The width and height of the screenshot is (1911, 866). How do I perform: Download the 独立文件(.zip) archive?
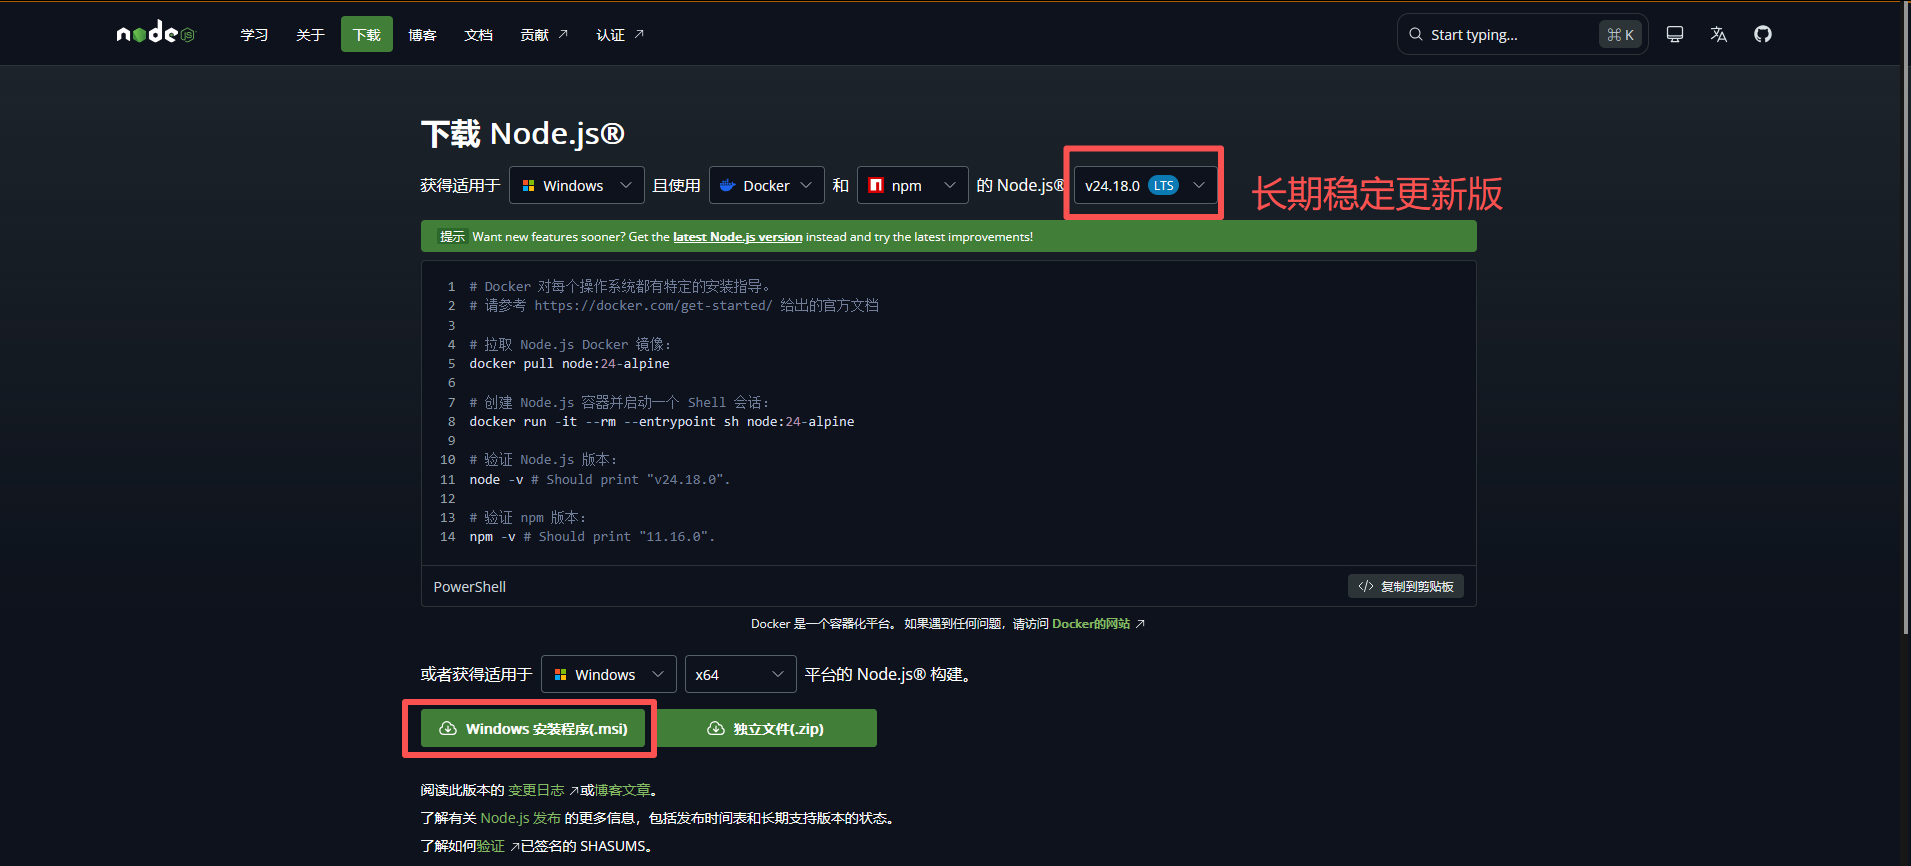coord(767,728)
